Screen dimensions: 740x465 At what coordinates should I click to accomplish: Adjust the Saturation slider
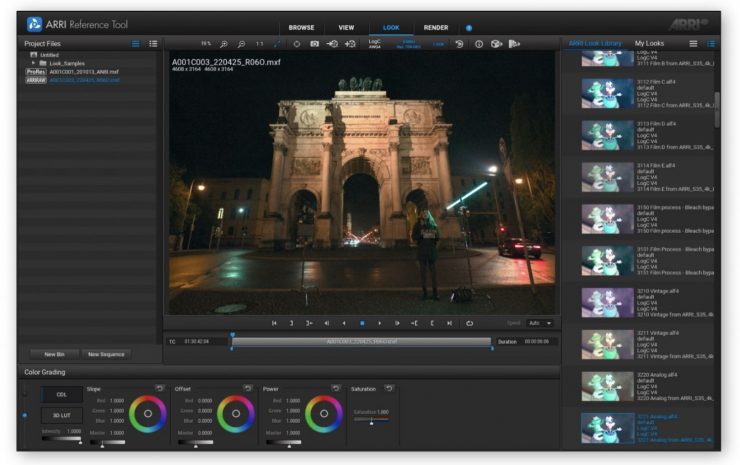pyautogui.click(x=371, y=422)
